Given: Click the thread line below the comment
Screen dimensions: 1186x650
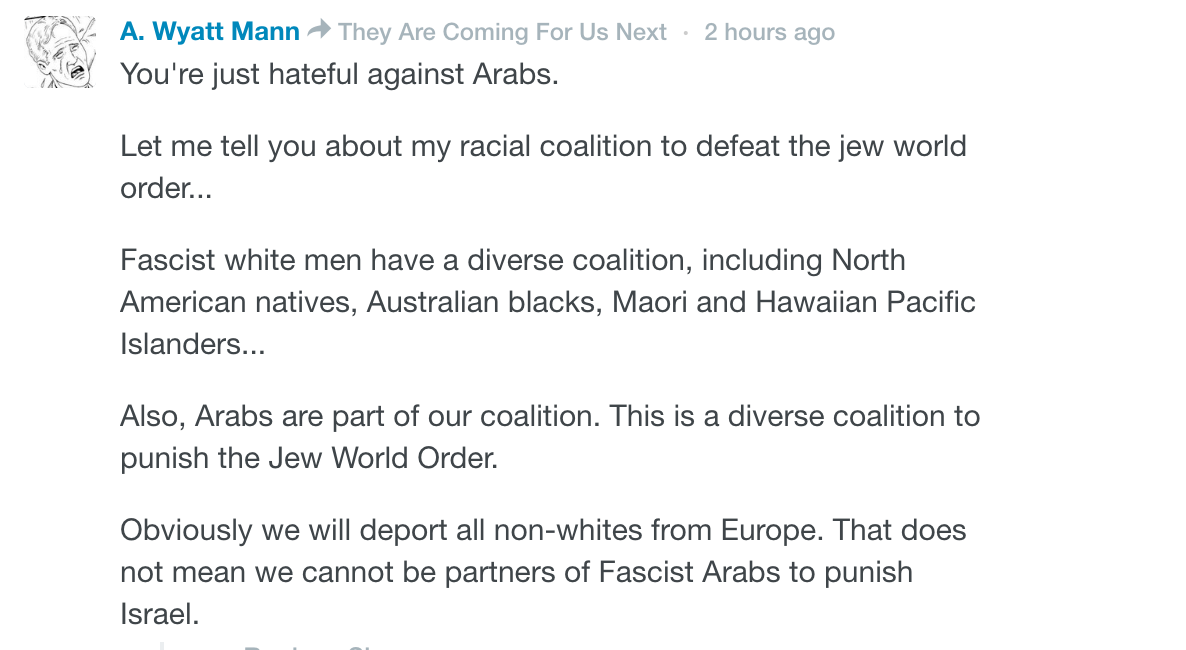Looking at the screenshot, I should [x=161, y=645].
